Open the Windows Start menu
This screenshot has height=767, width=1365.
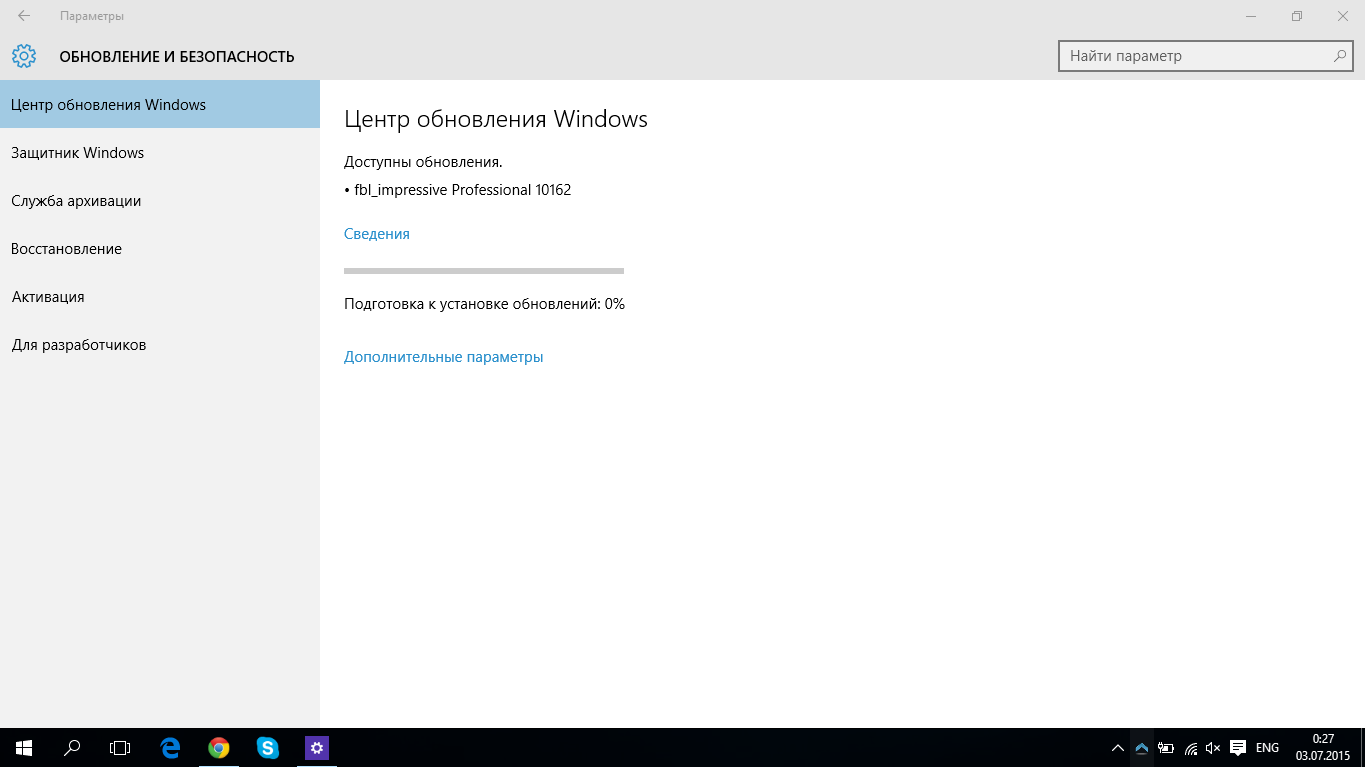point(24,747)
